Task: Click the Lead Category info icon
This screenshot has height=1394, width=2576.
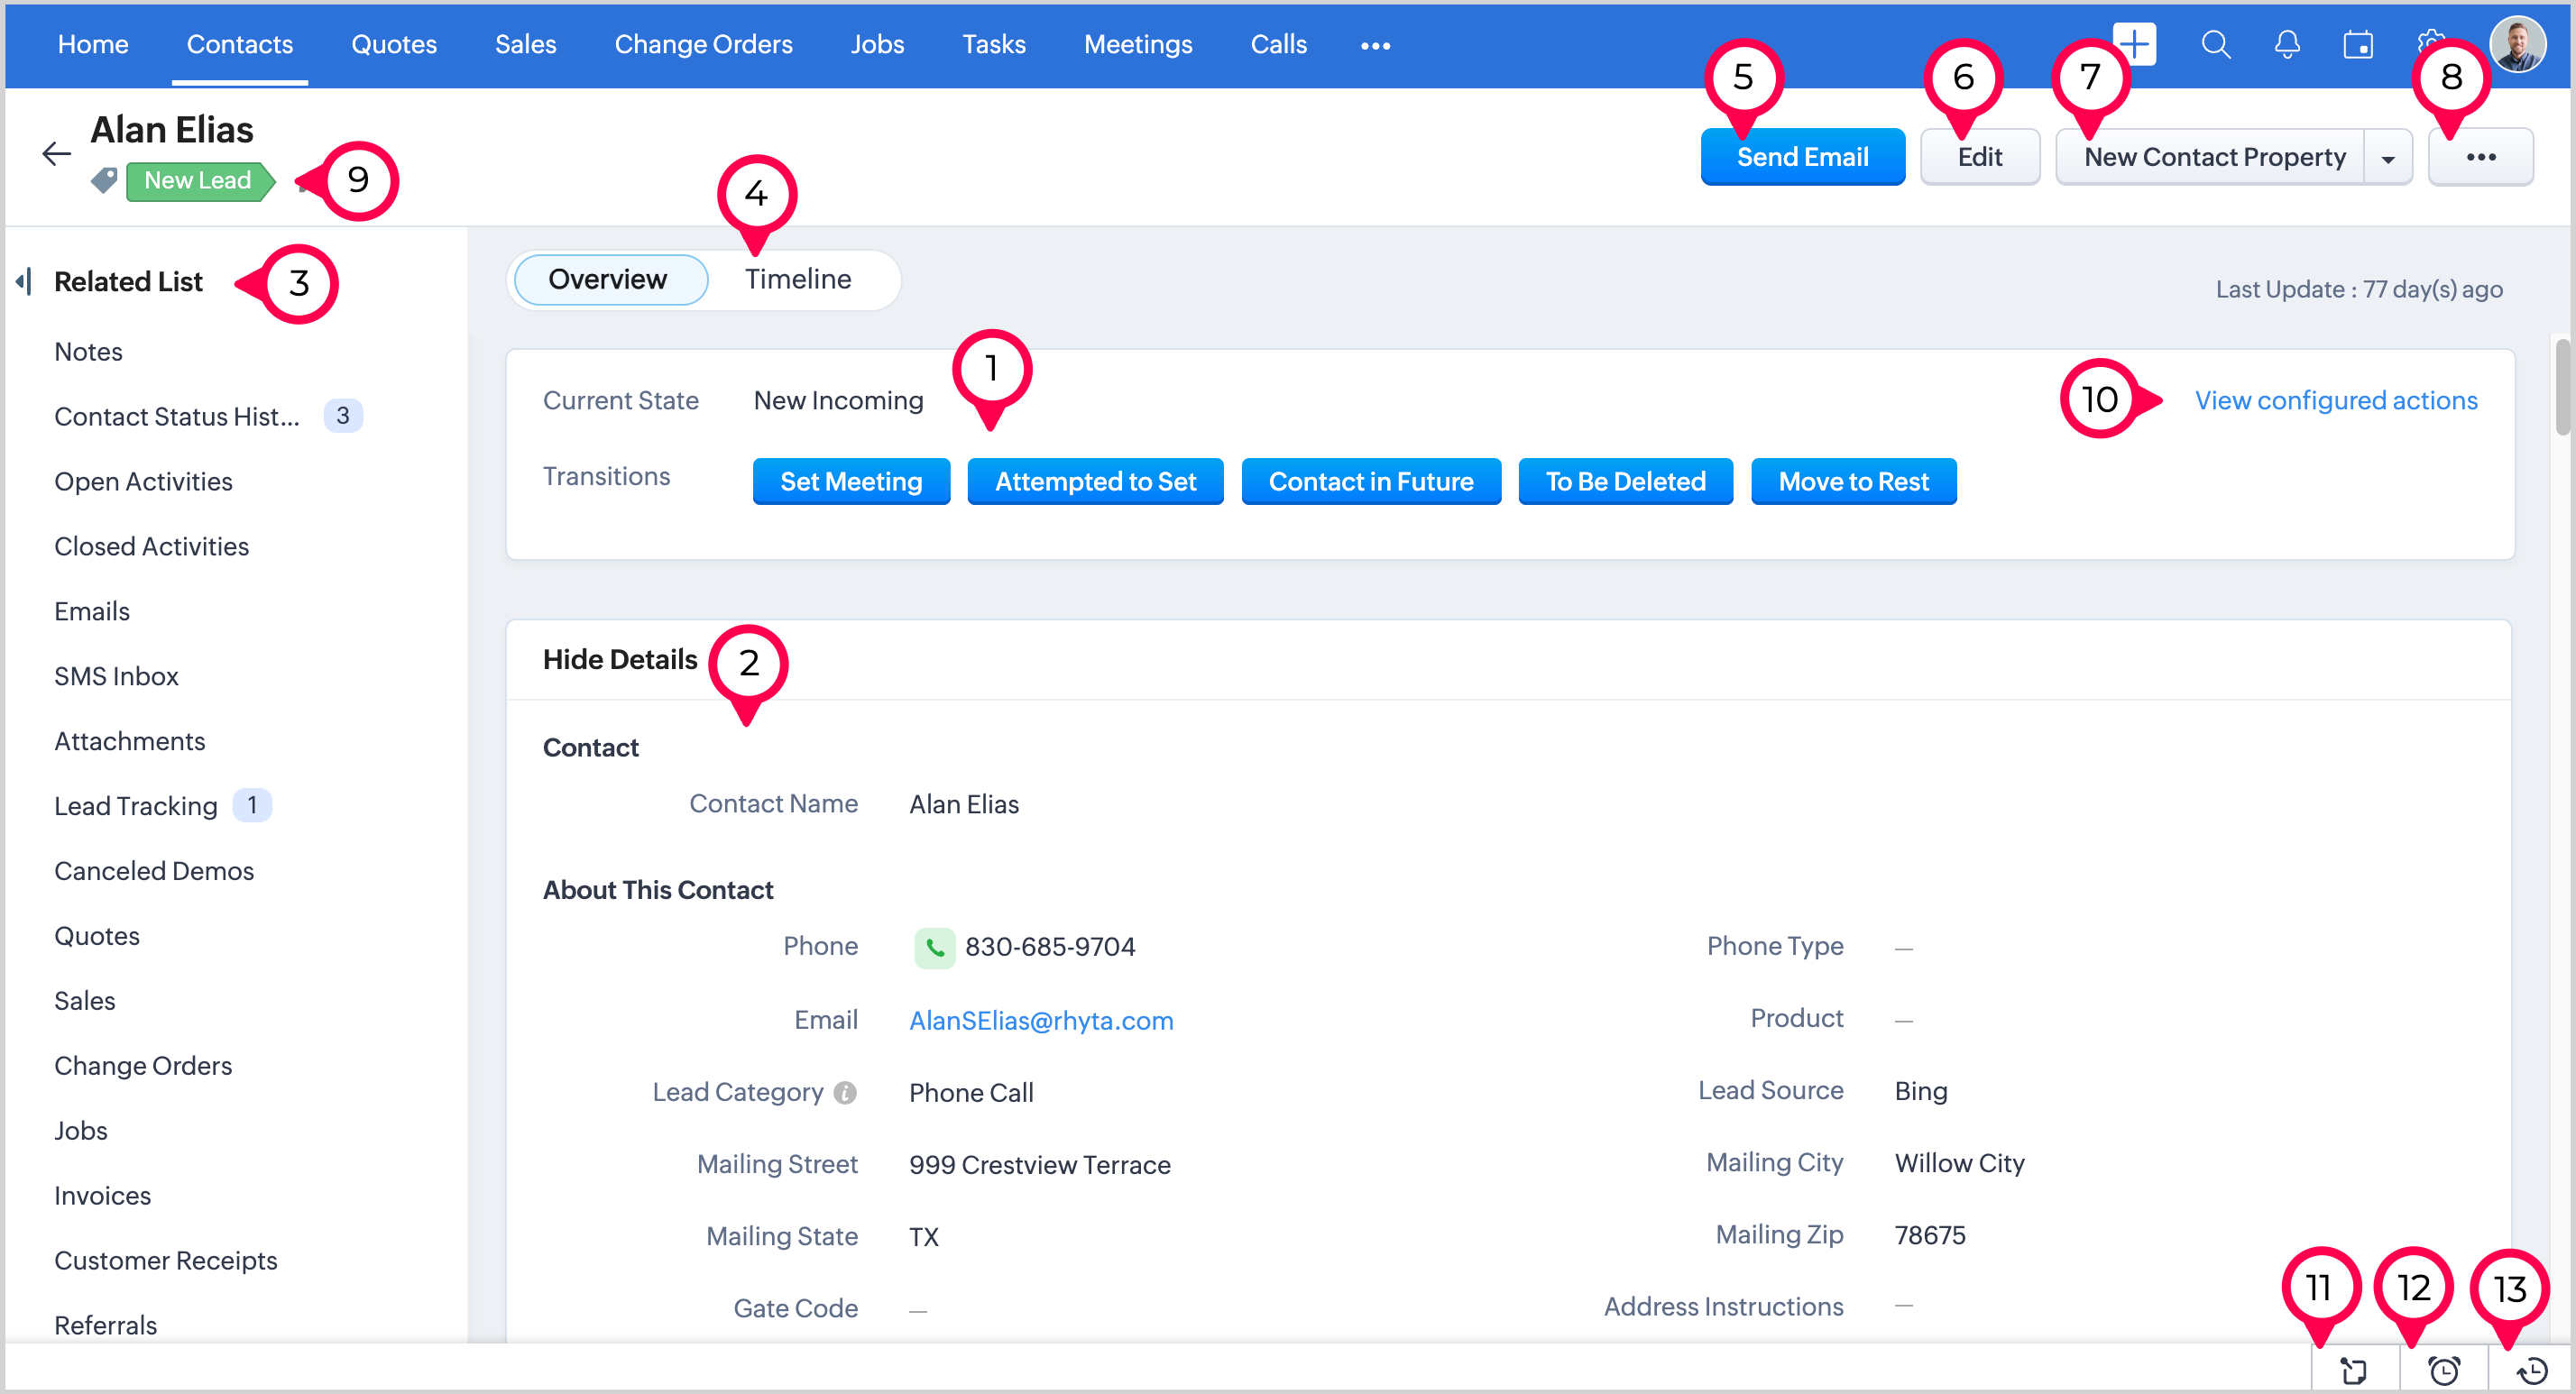Action: (x=845, y=1093)
